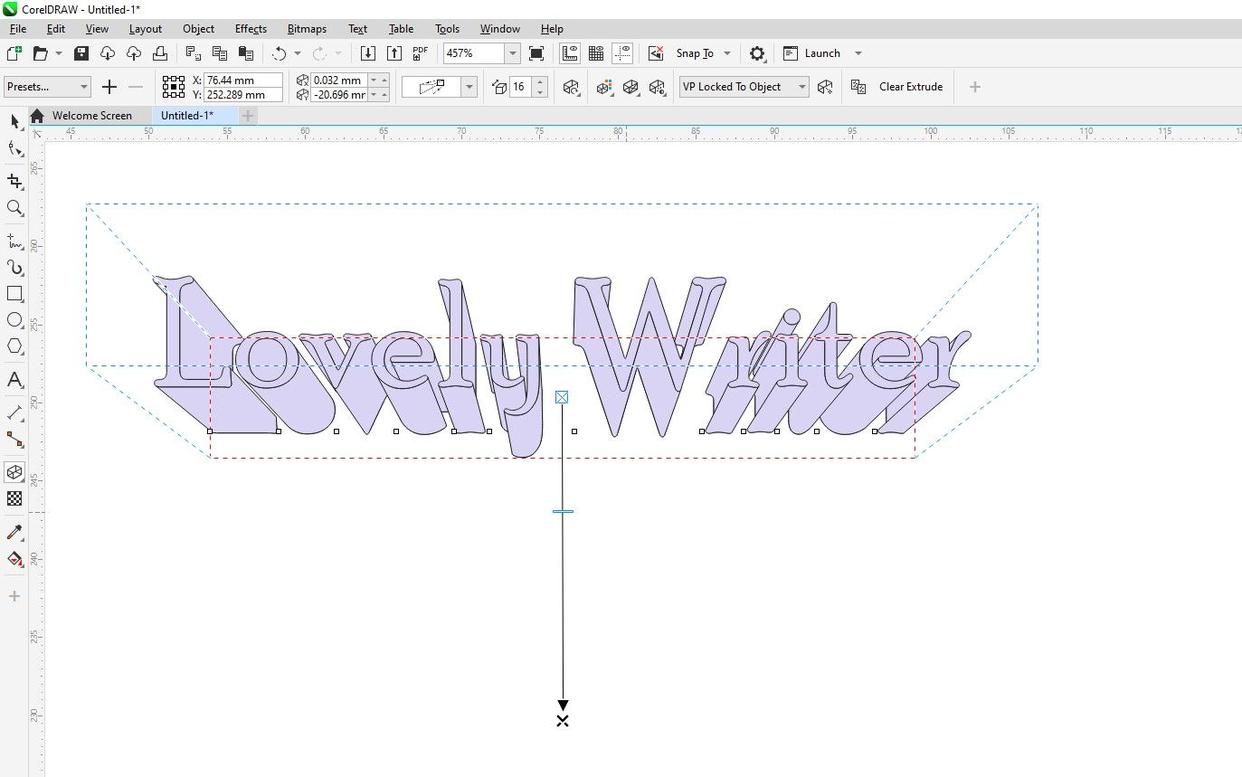Image resolution: width=1242 pixels, height=777 pixels.
Task: Select the Crop tool
Action: [14, 181]
